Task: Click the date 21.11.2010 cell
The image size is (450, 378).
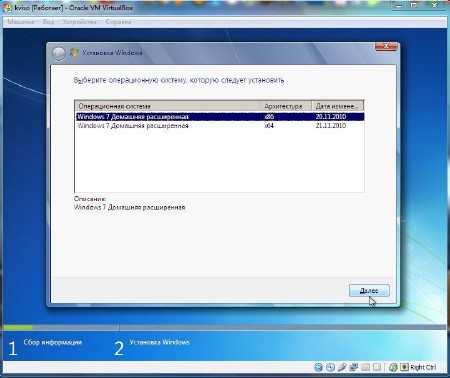Action: tap(331, 126)
